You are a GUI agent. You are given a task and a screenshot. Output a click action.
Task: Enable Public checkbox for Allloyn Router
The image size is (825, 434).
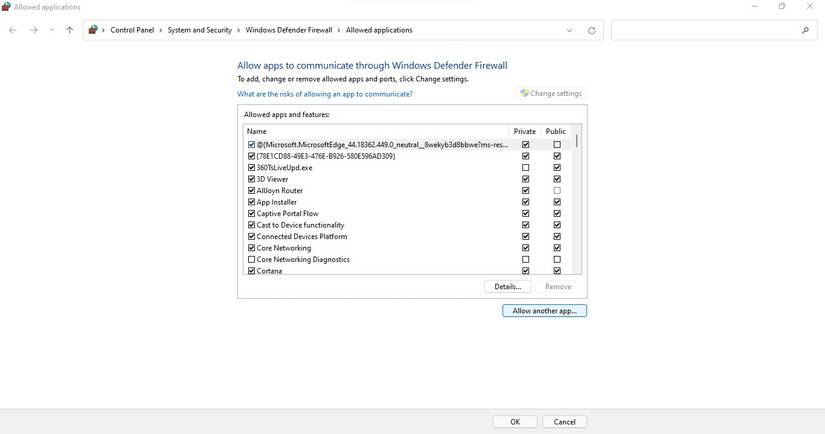557,191
